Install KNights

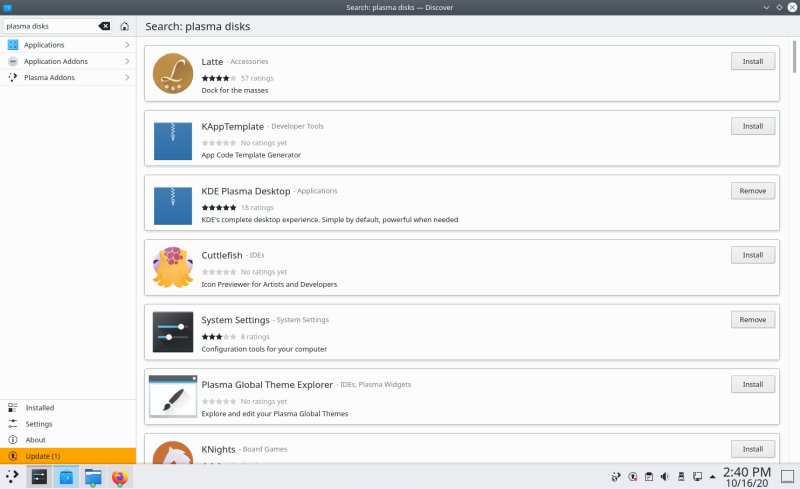(x=753, y=449)
